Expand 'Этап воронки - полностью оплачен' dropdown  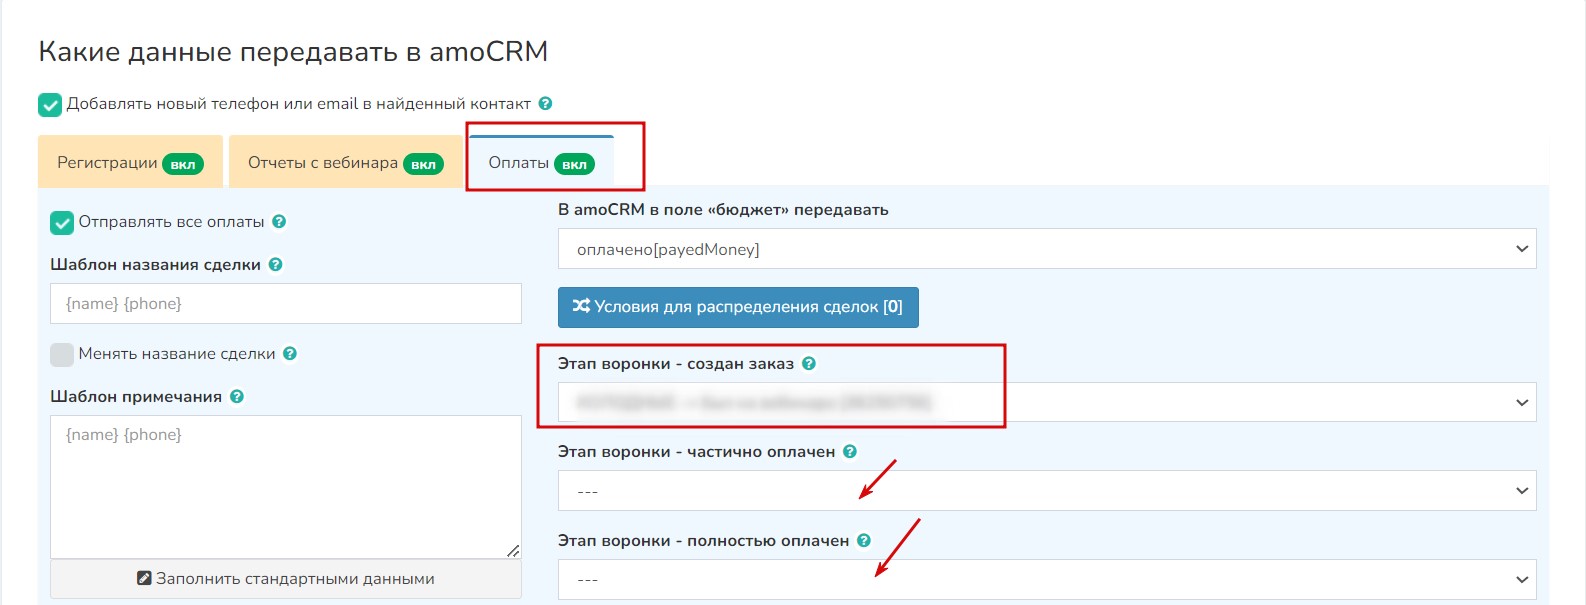point(1046,580)
